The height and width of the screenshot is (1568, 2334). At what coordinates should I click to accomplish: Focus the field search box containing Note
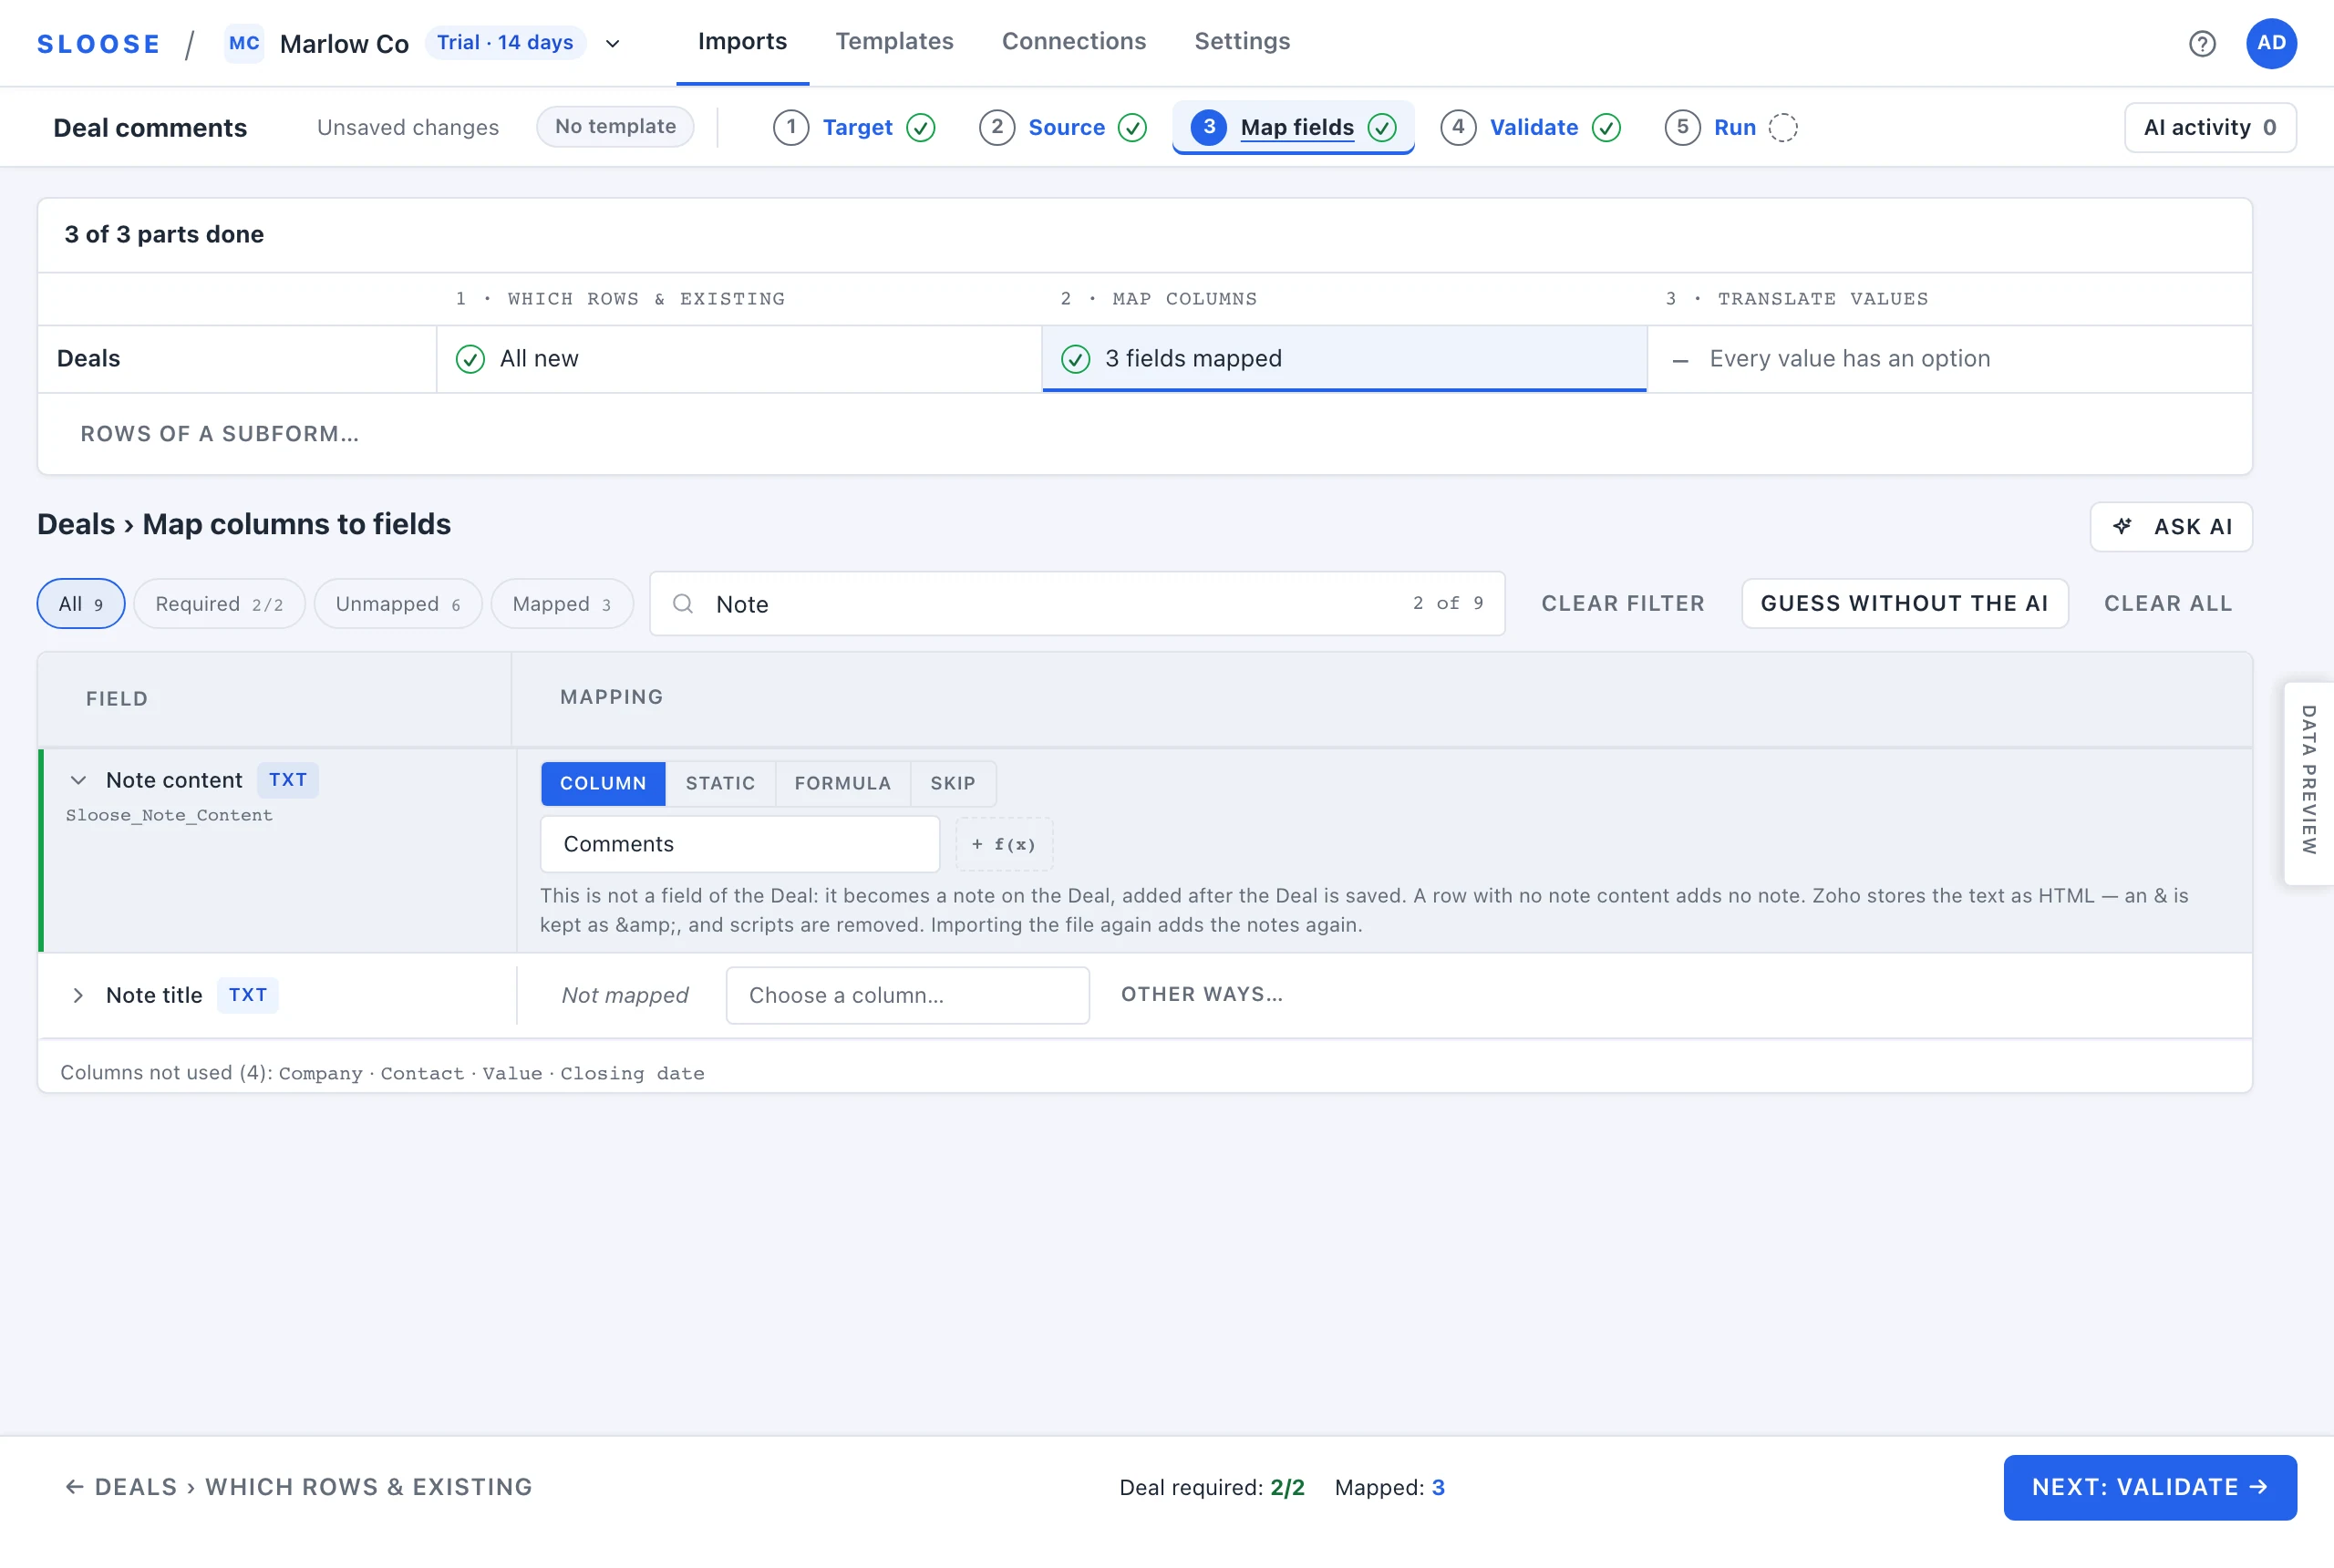(1077, 603)
